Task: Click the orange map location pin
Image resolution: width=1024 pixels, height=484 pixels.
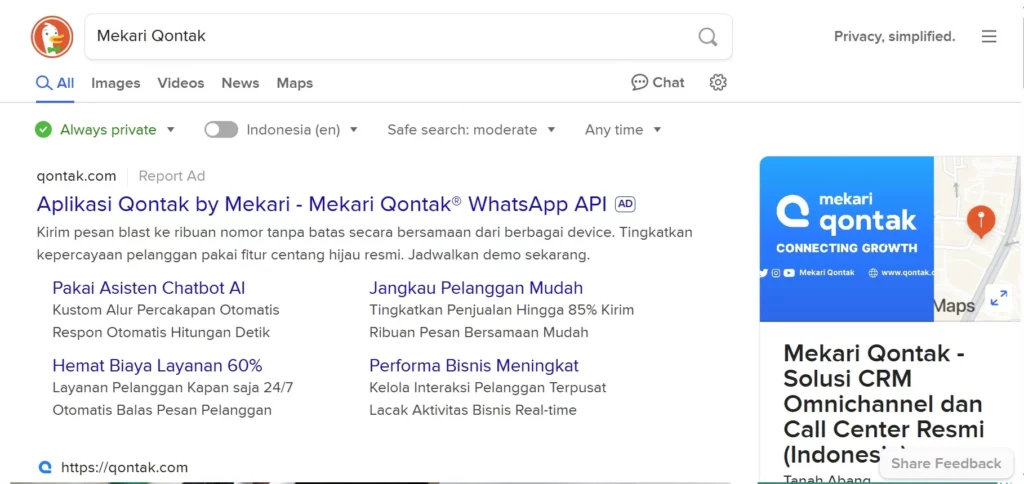Action: pyautogui.click(x=981, y=221)
